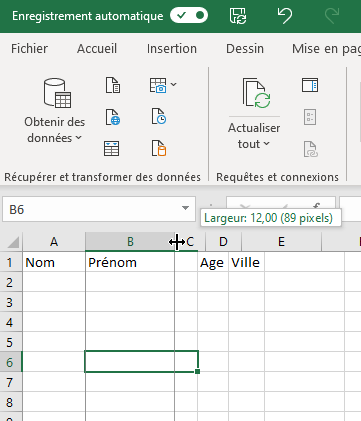
Task: Click the from web data icon
Action: 113,117
